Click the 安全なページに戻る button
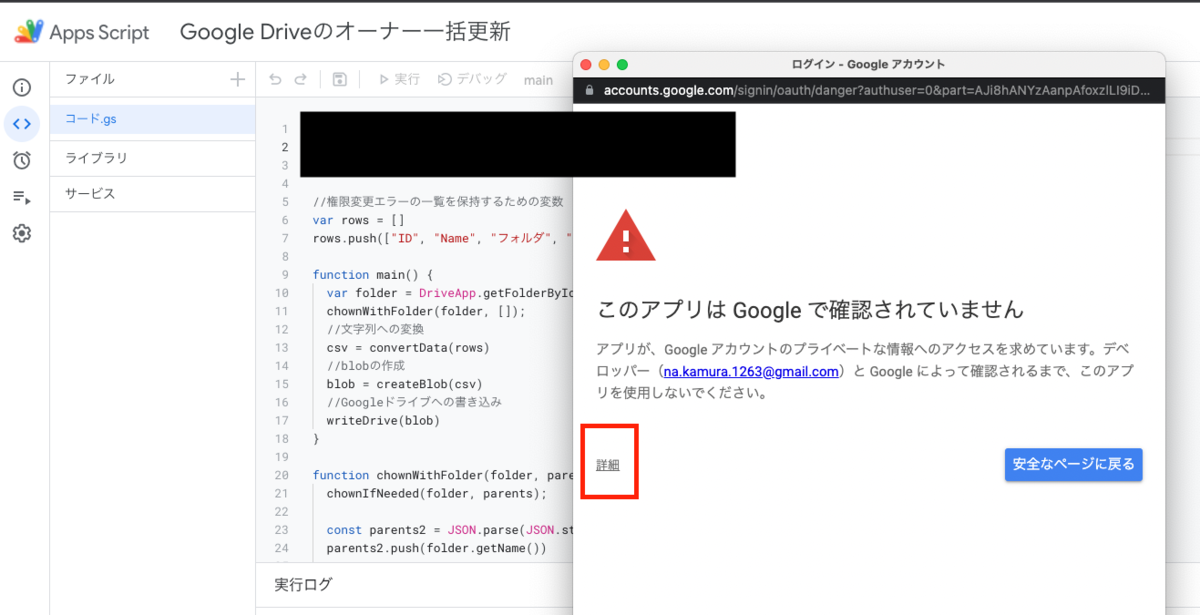 click(x=1073, y=464)
